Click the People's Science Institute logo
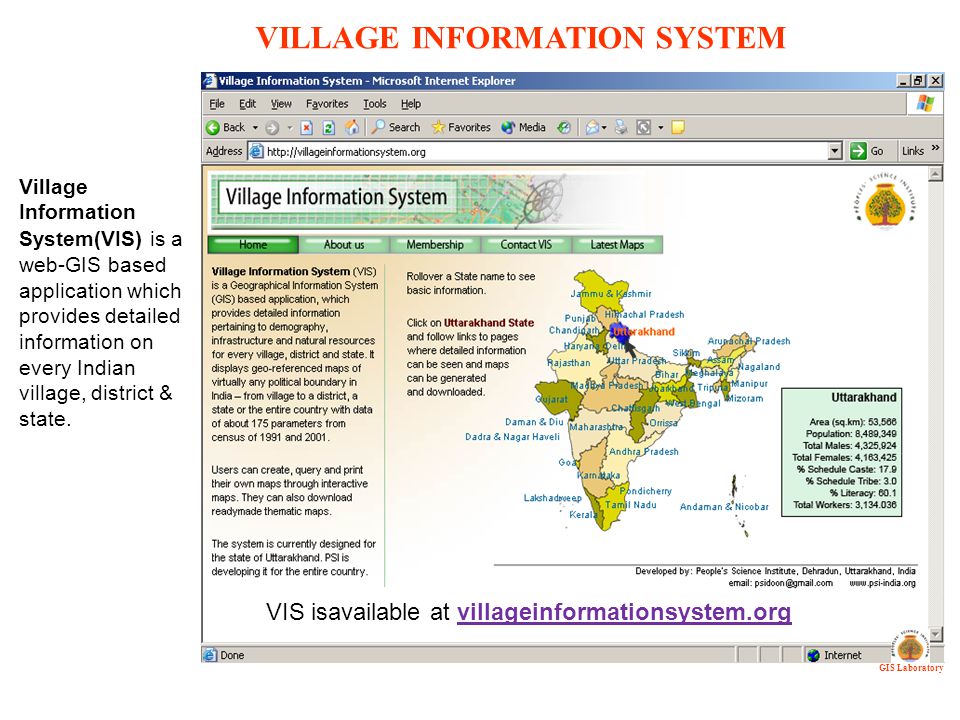The width and height of the screenshot is (960, 720). tap(883, 201)
